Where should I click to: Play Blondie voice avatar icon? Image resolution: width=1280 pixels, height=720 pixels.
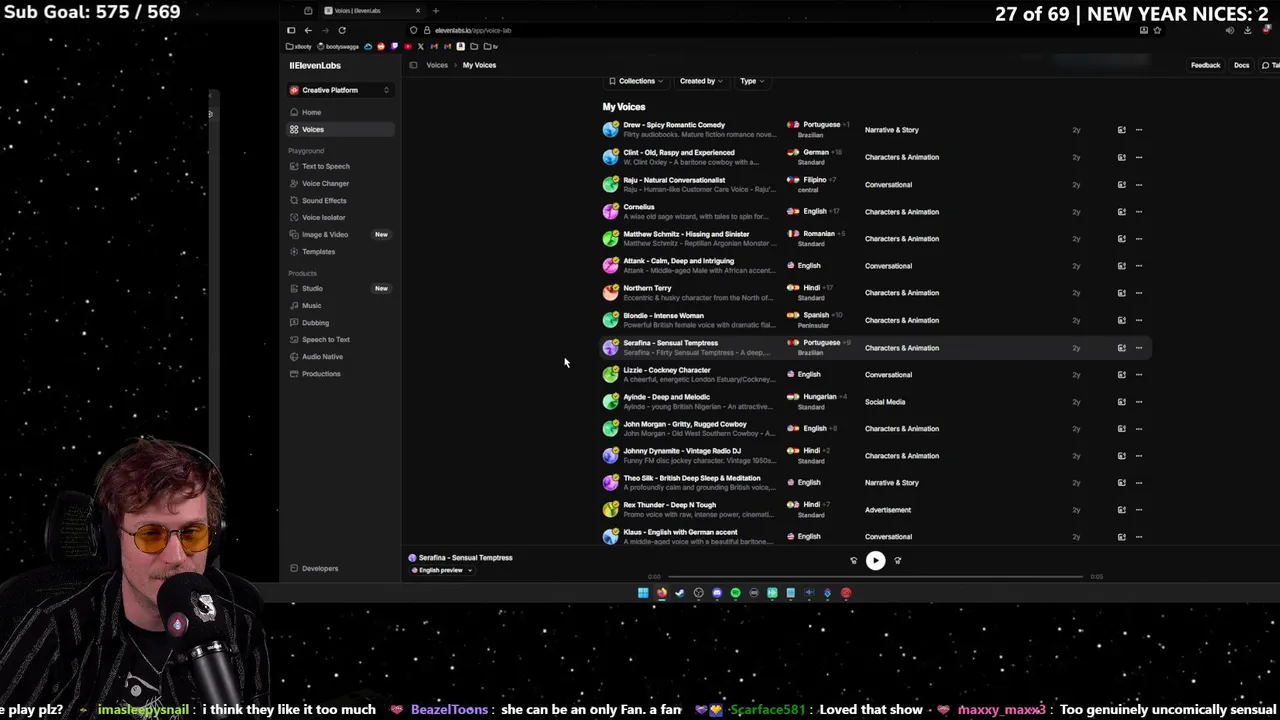(x=610, y=320)
